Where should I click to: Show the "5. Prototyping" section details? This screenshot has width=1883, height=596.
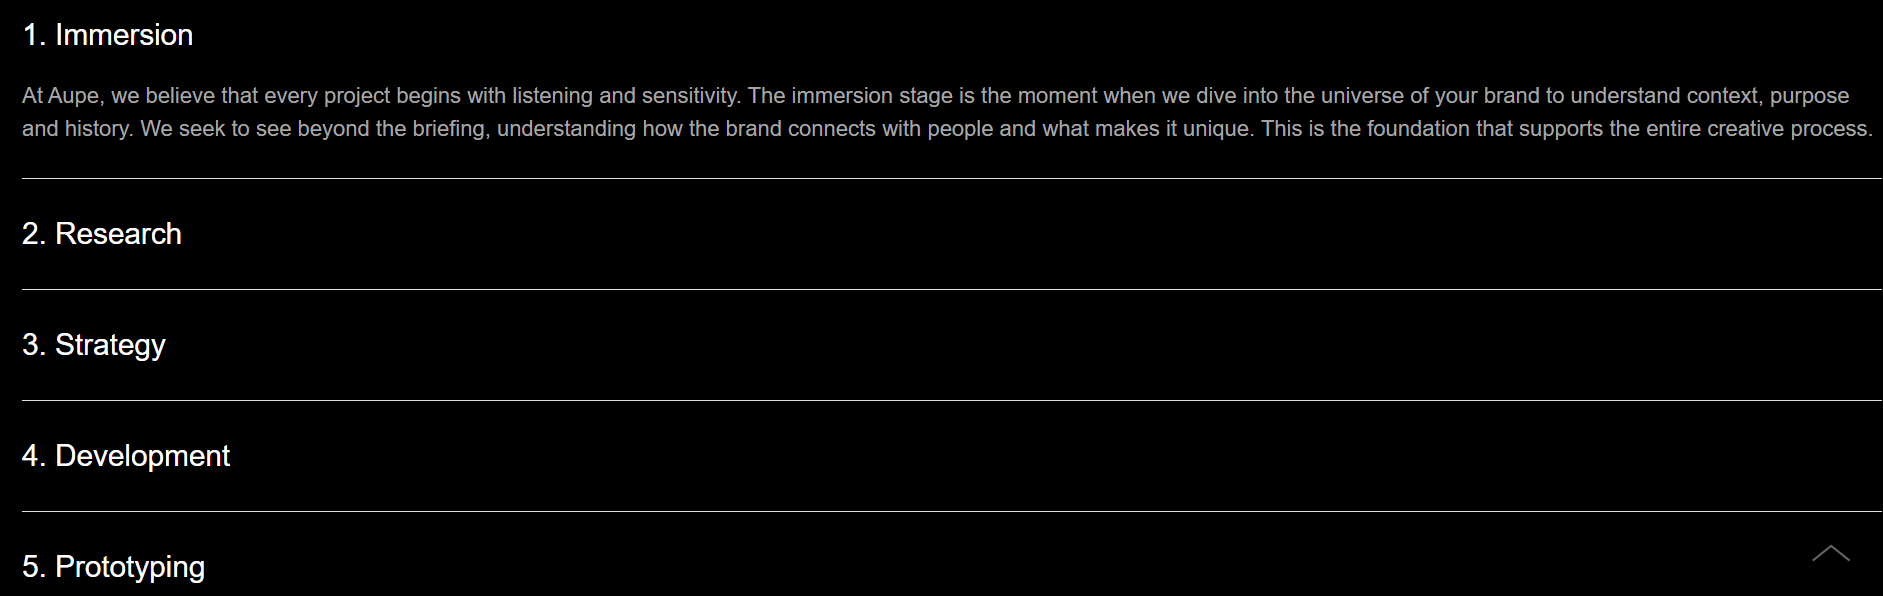(x=113, y=567)
